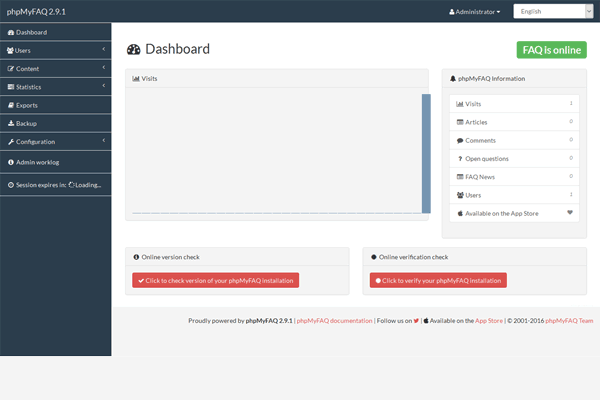Screen dimensions: 600x400
Task: Click the Online version check info icon
Action: coord(136,257)
